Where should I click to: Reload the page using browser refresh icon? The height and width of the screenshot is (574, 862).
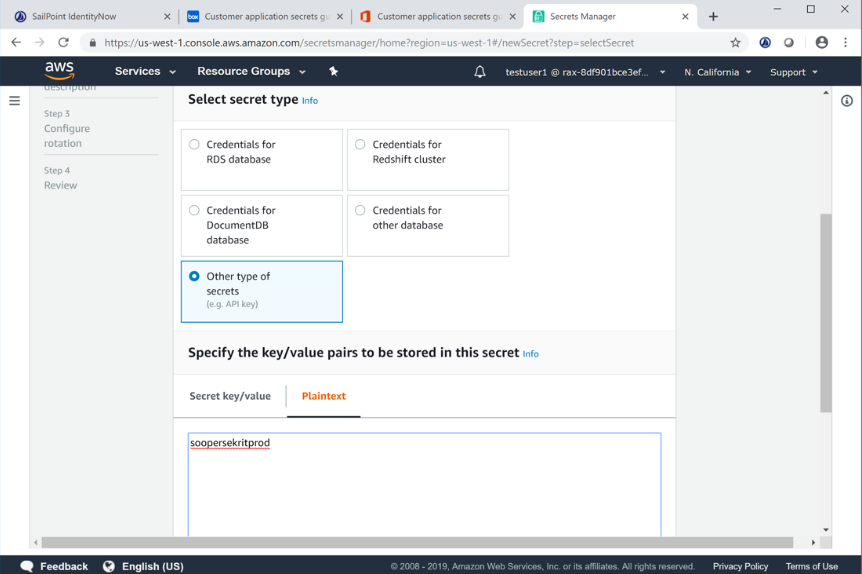coord(64,43)
